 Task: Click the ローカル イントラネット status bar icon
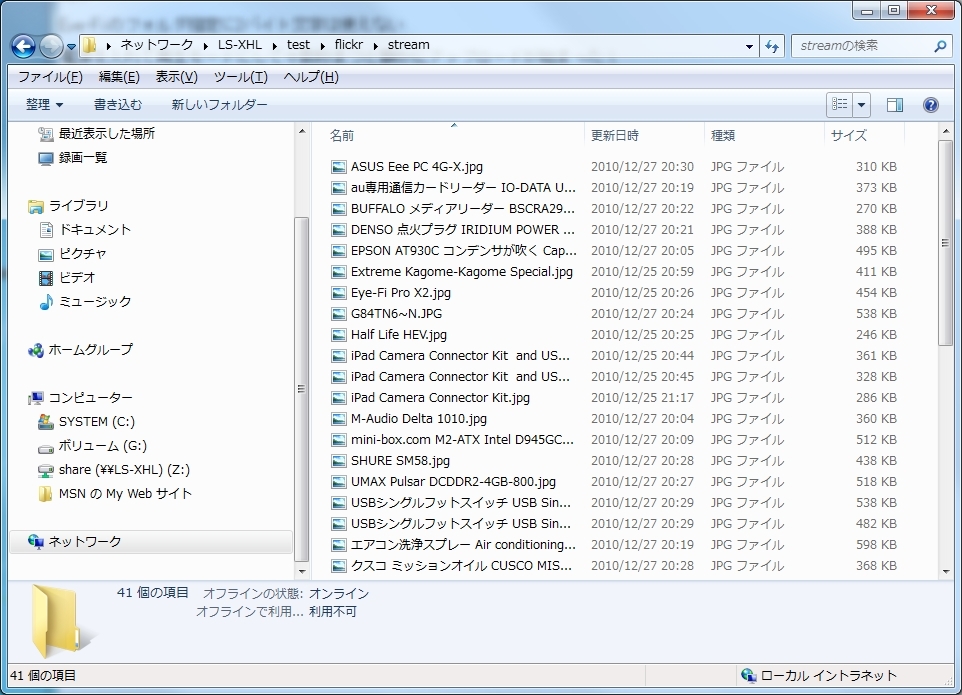point(748,675)
